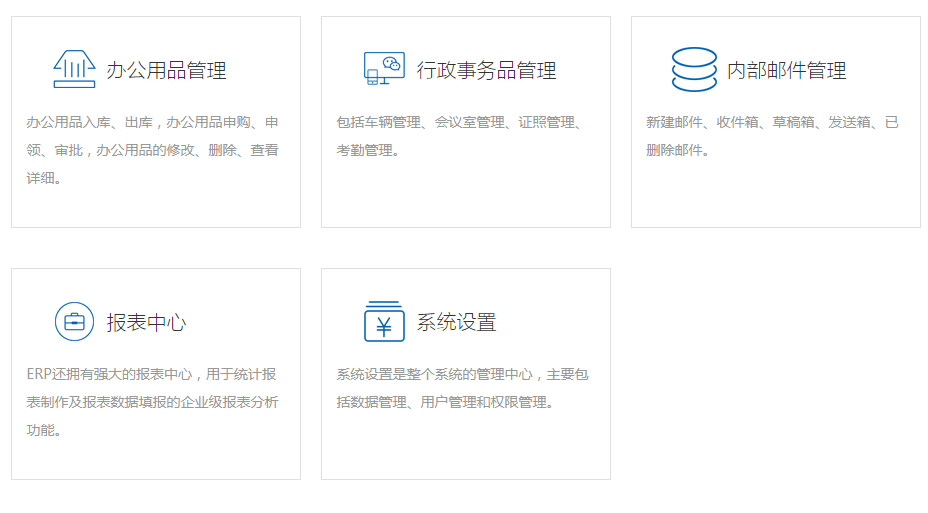Click the stacked discs icon for 内部邮件管理
The height and width of the screenshot is (513, 928).
[694, 69]
